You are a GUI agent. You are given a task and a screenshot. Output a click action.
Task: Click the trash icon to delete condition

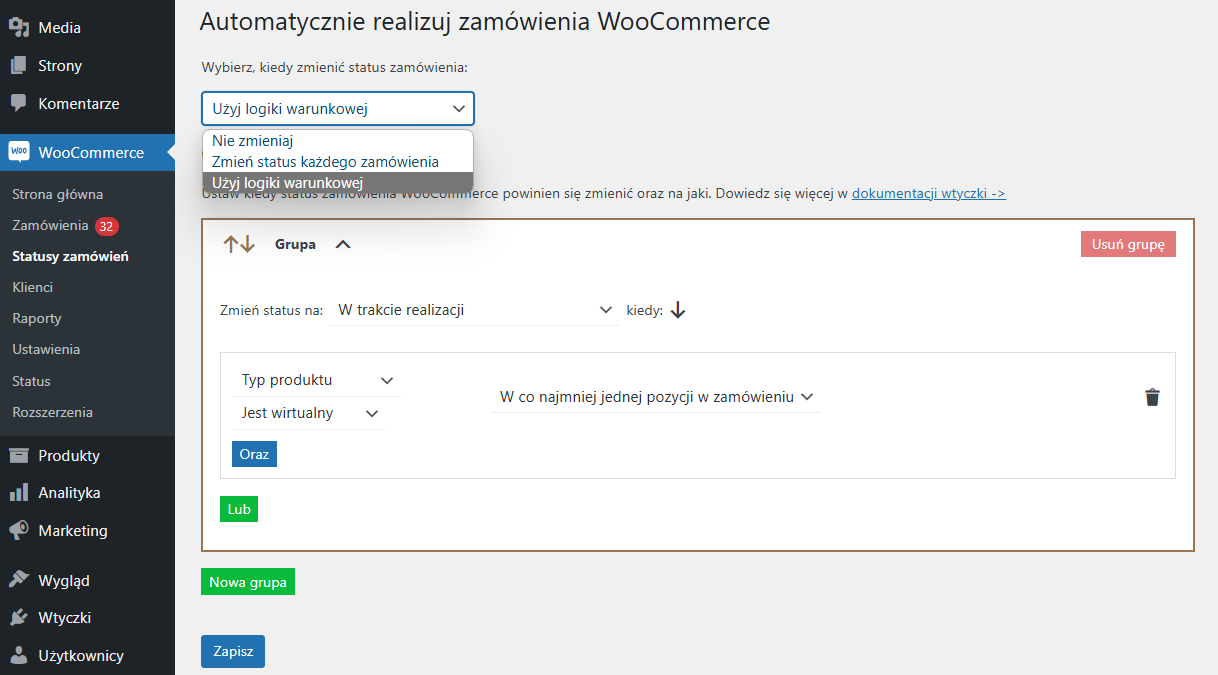pos(1152,397)
